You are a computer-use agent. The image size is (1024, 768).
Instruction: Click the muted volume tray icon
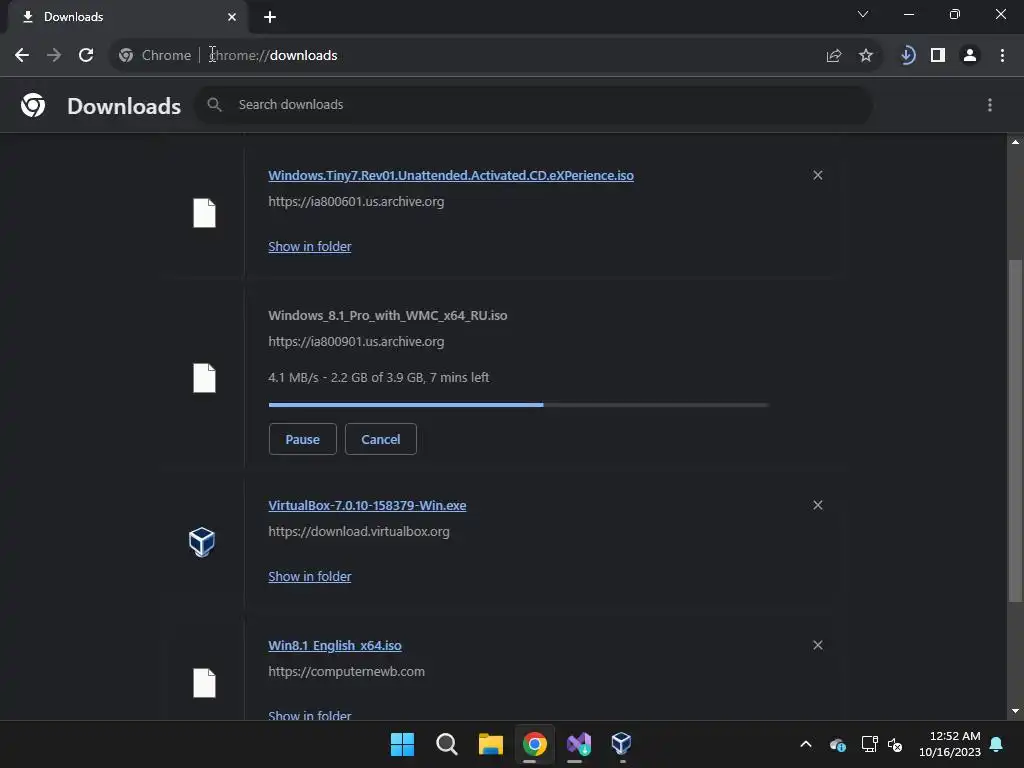tap(895, 744)
